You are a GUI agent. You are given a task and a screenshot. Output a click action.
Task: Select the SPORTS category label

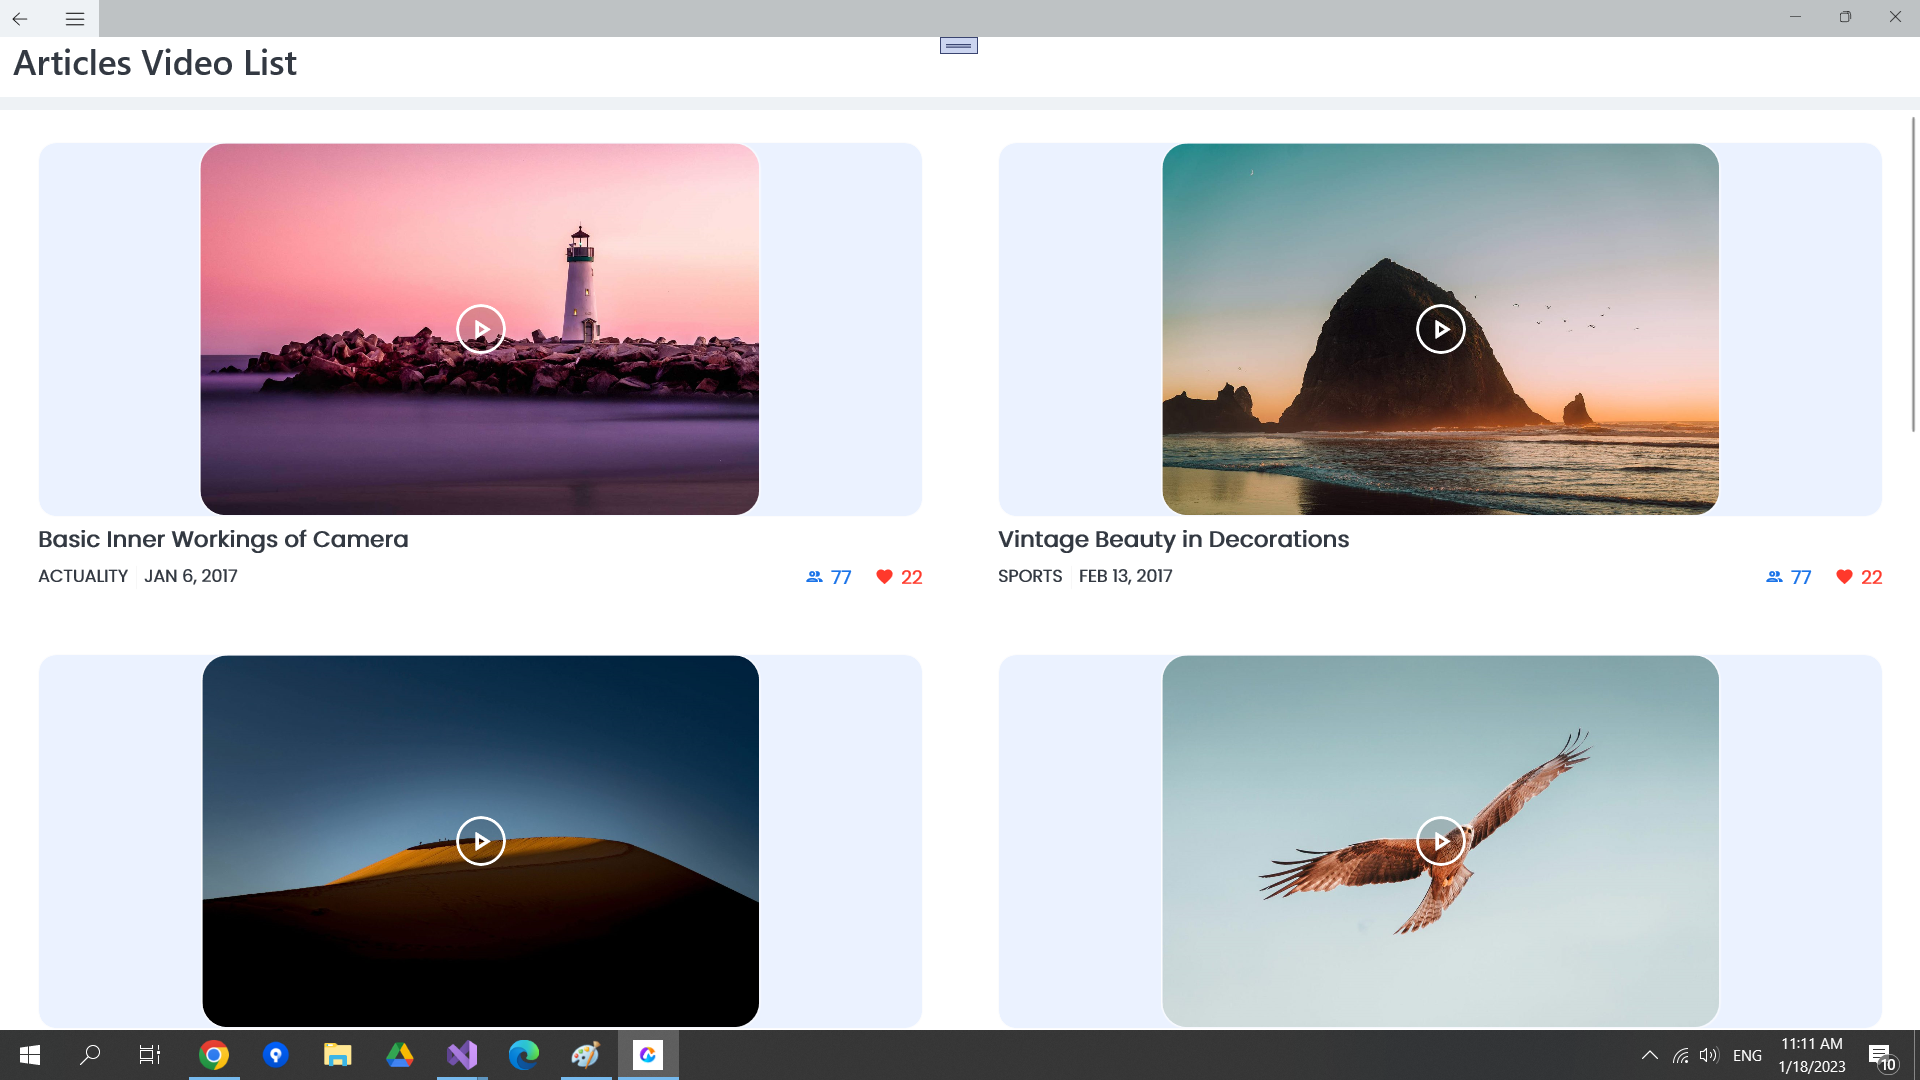(x=1030, y=576)
